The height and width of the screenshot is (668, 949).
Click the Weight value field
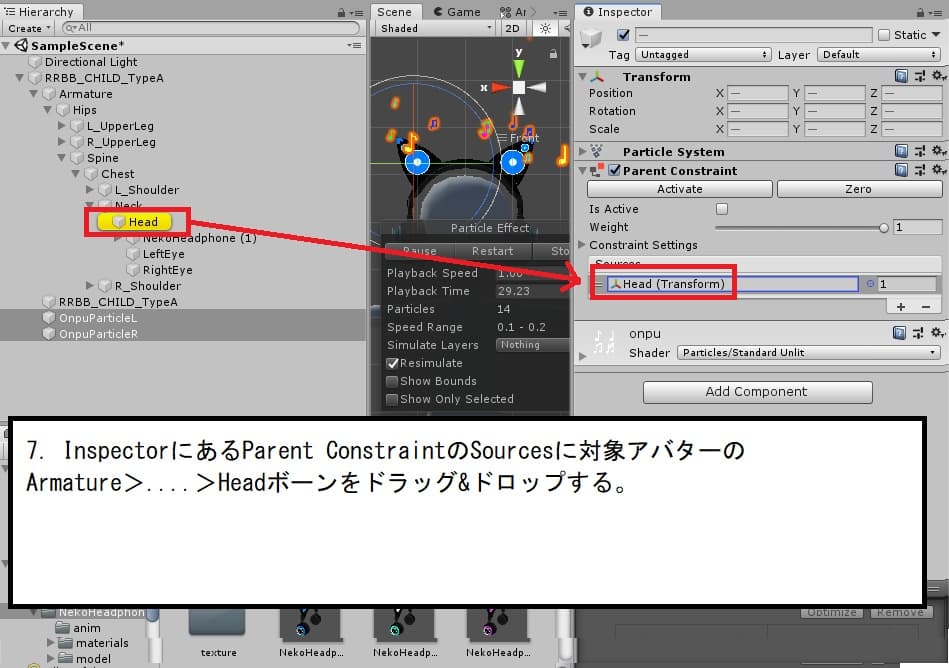[x=918, y=227]
